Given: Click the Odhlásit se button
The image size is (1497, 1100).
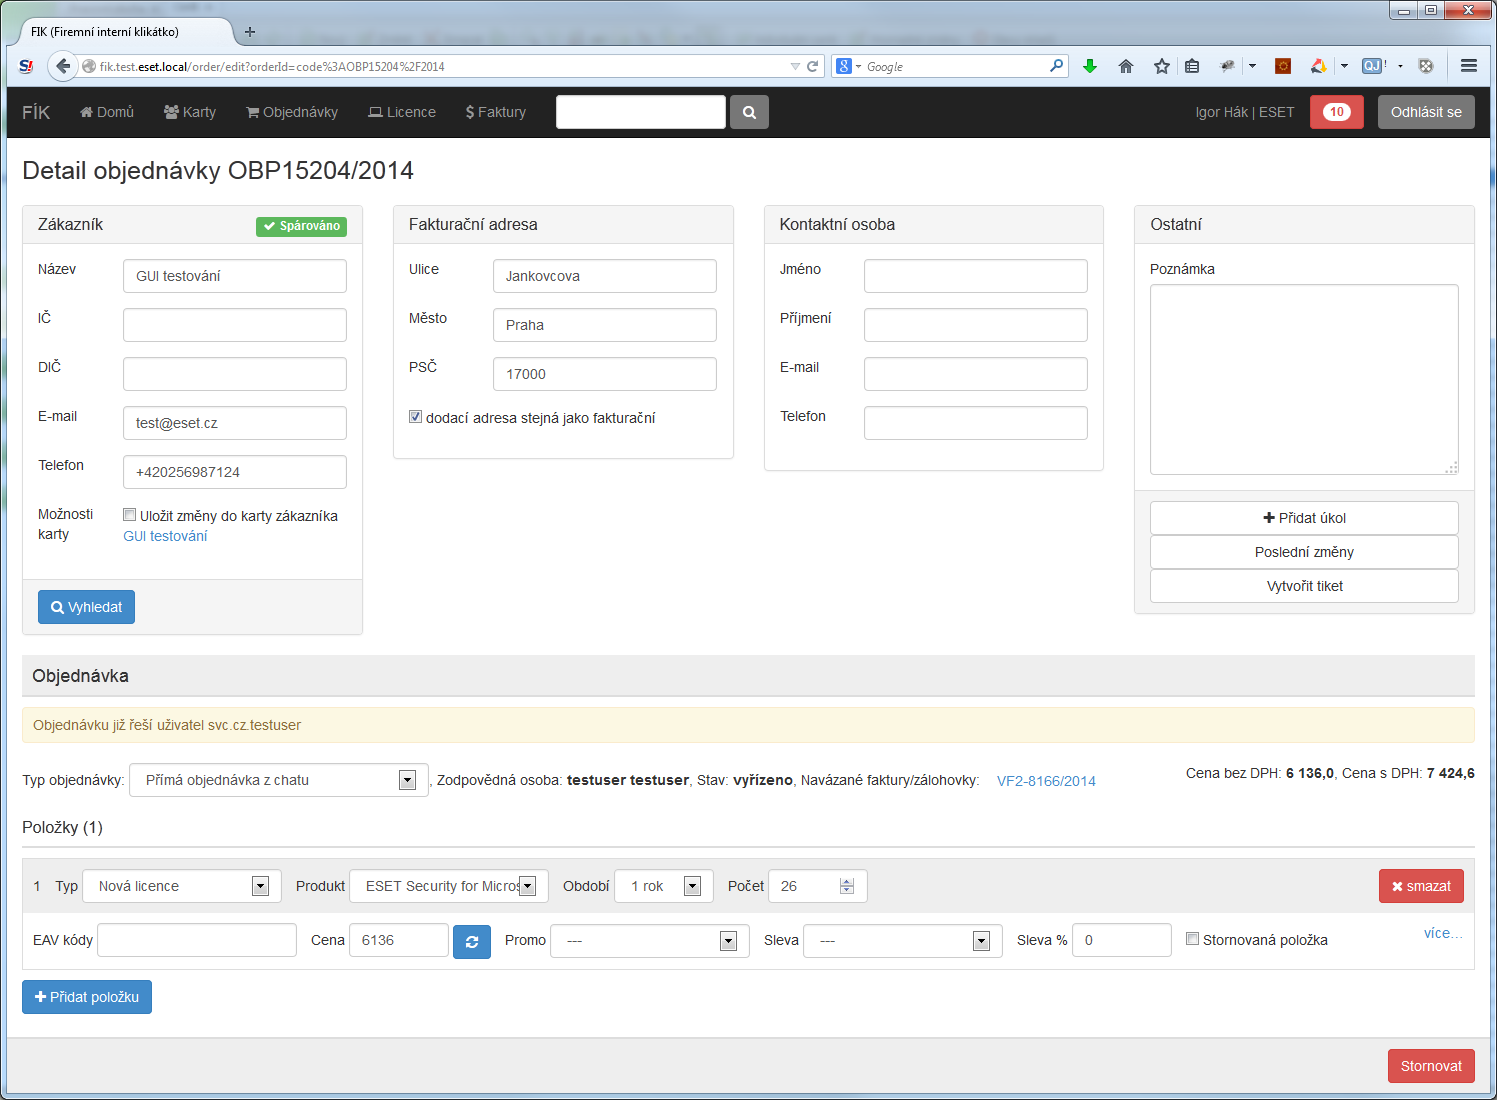Looking at the screenshot, I should click(1426, 112).
